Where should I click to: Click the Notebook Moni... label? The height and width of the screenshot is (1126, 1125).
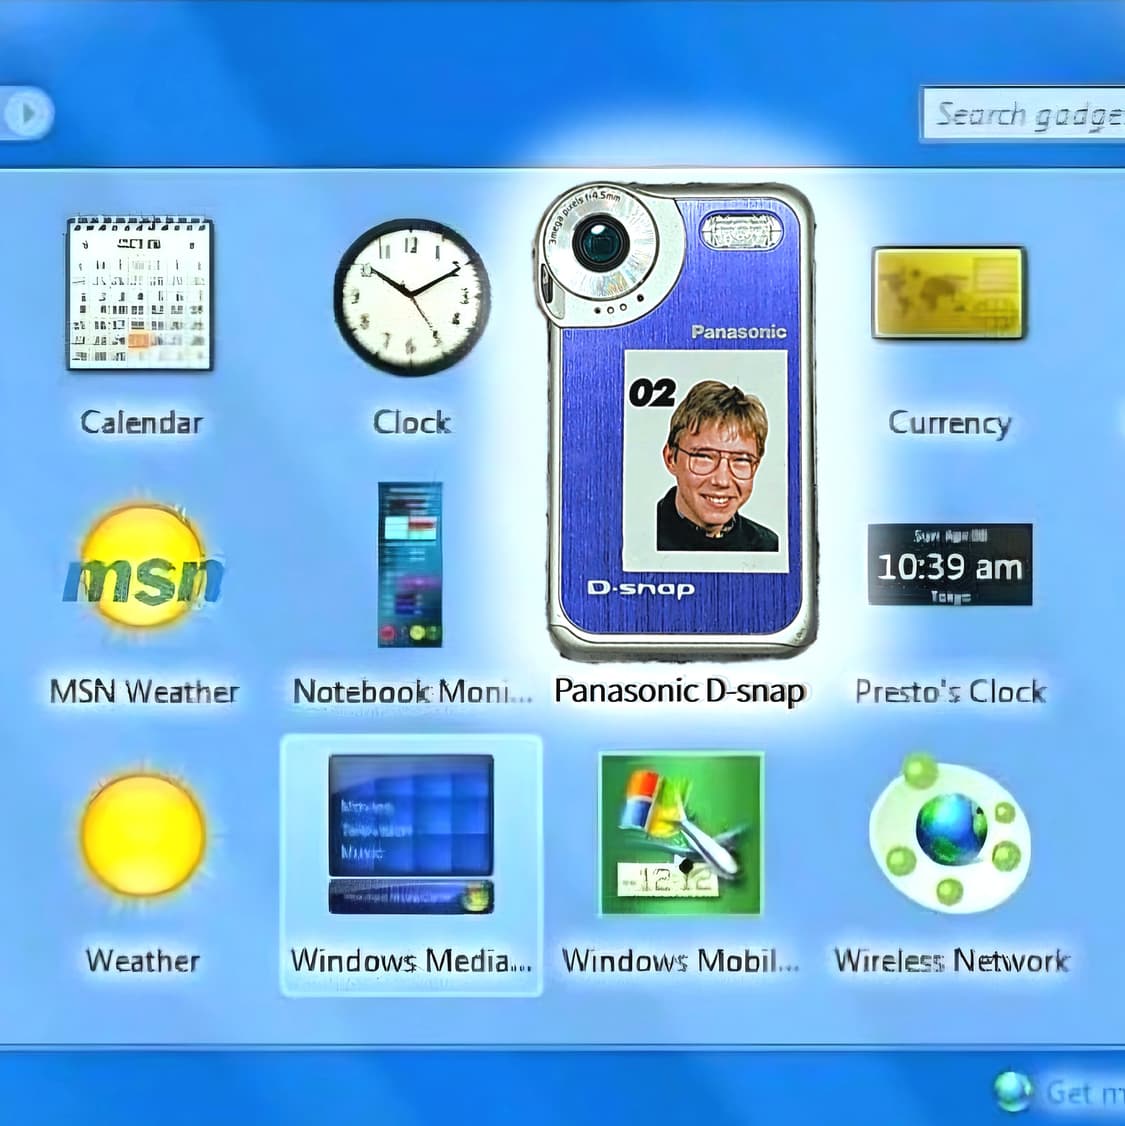(x=413, y=692)
